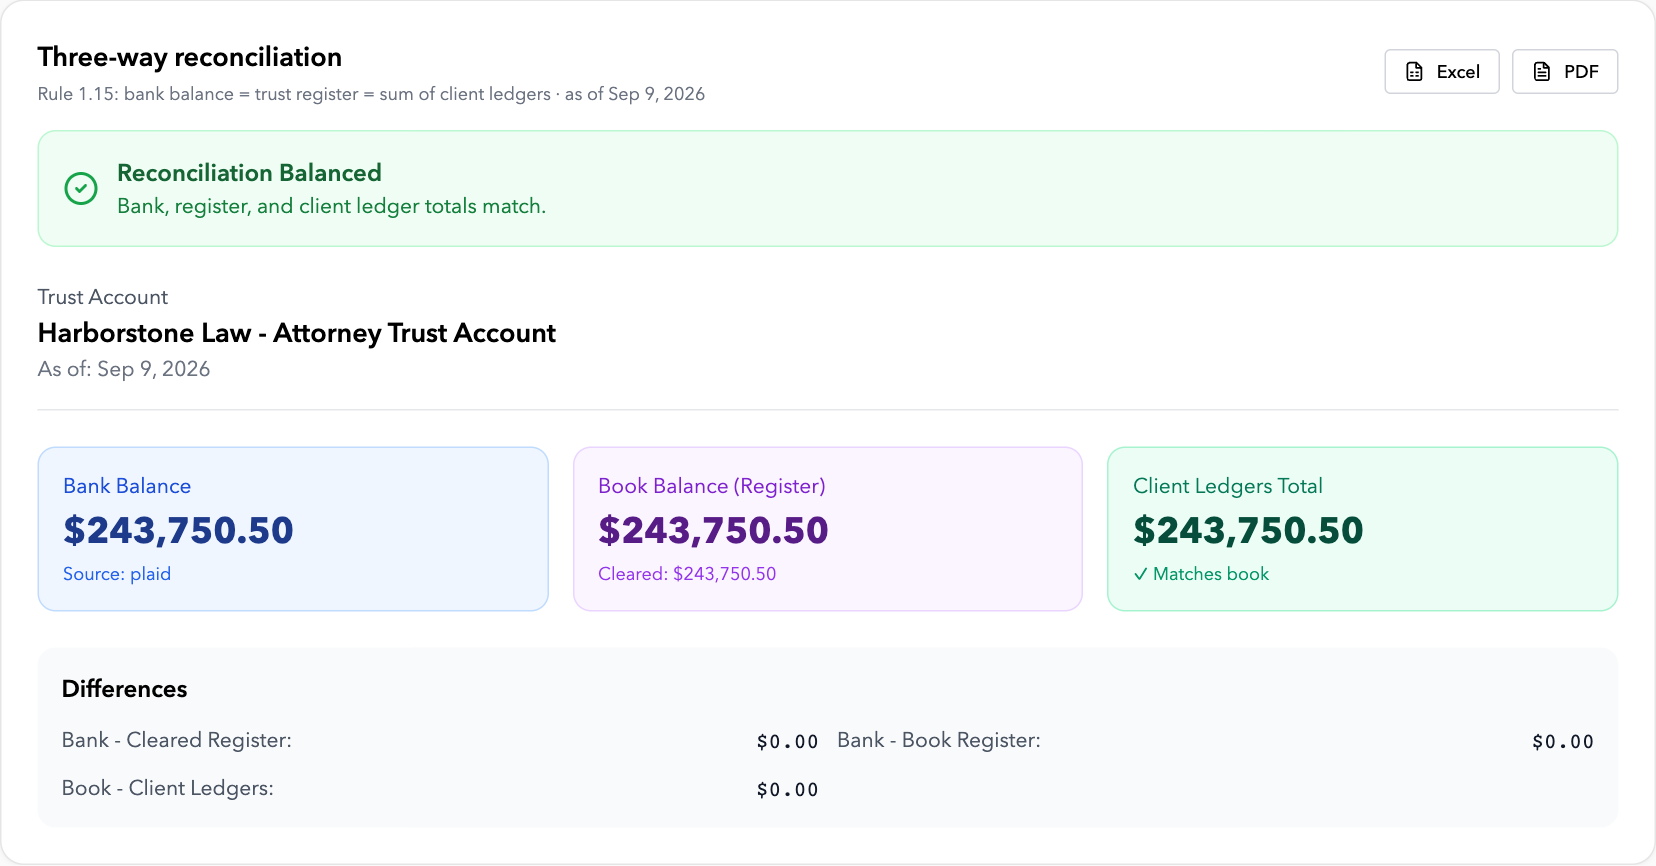Click the checkmark beside Matches book

pos(1140,574)
